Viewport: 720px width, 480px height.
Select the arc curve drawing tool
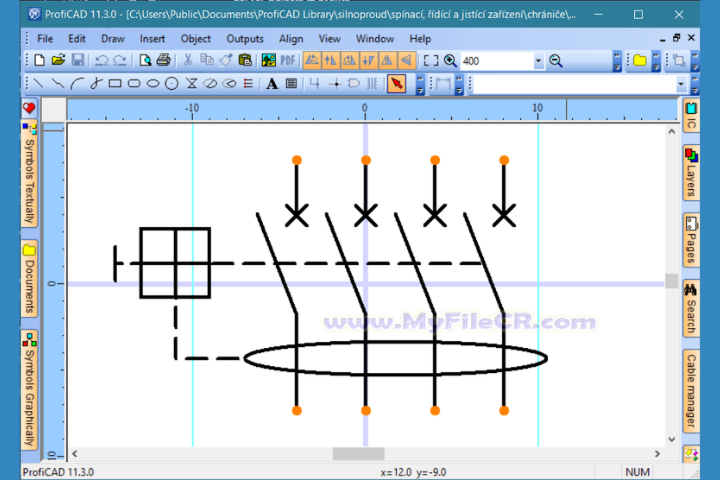77,84
